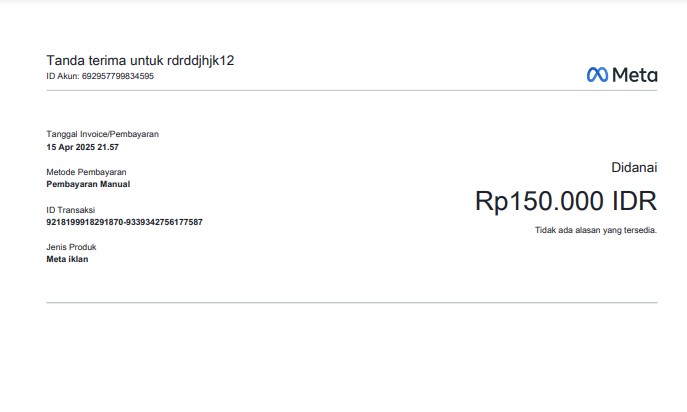
Task: Click the 'Jenis Produk' label
Action: point(71,247)
